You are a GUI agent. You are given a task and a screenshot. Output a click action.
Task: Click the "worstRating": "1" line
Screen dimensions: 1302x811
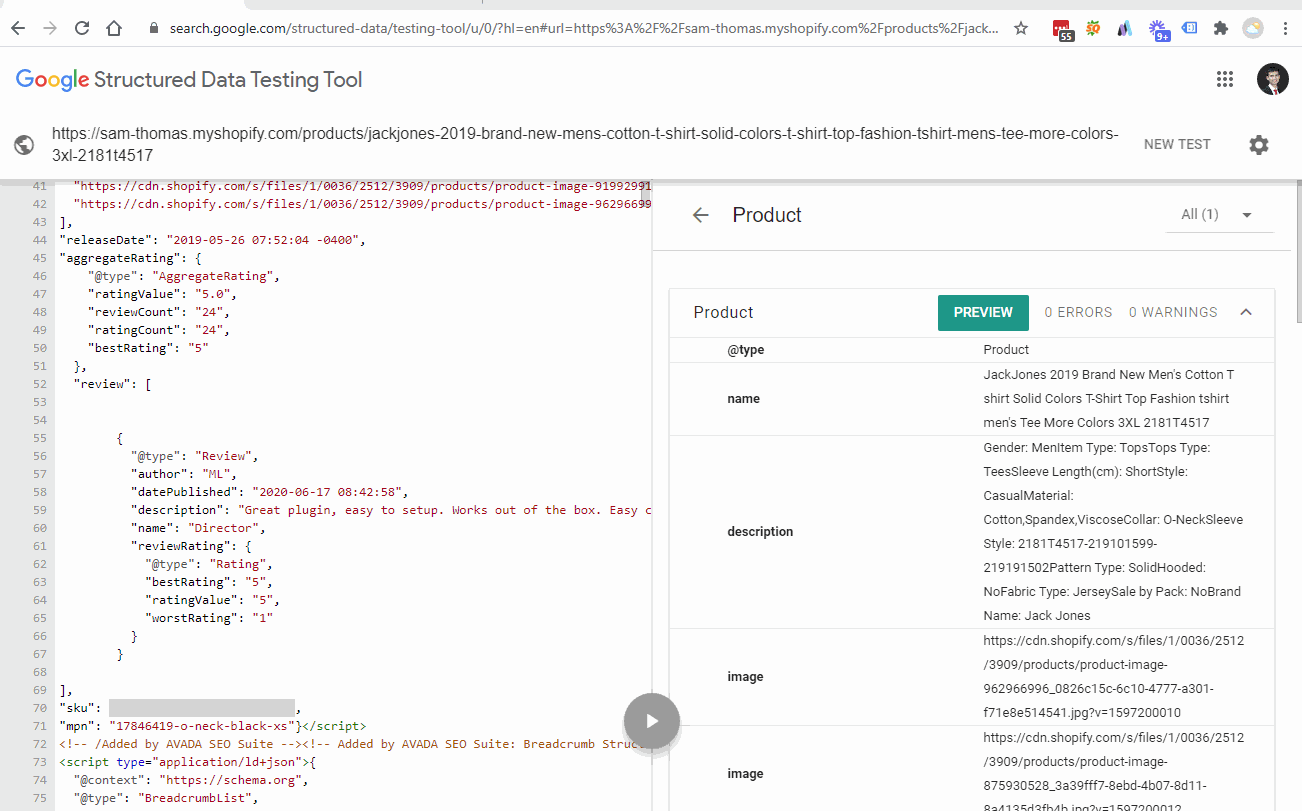point(210,618)
